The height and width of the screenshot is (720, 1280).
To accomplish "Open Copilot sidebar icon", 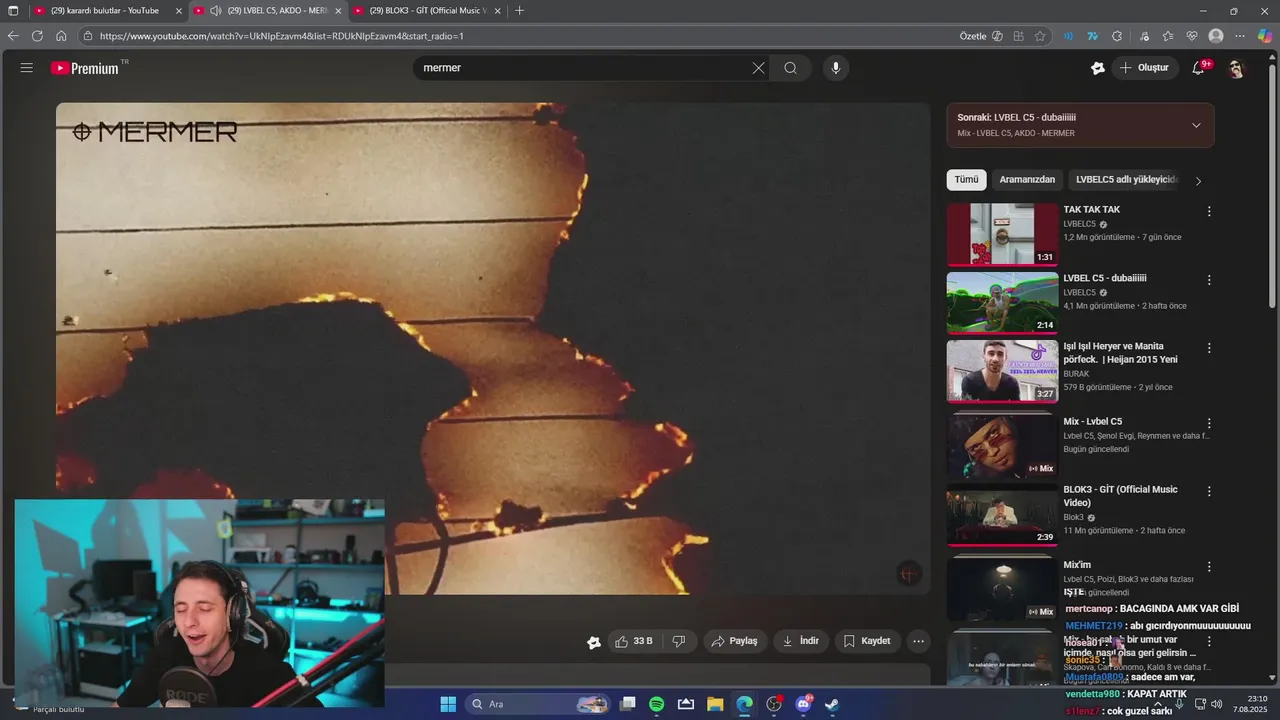I will coord(1265,36).
